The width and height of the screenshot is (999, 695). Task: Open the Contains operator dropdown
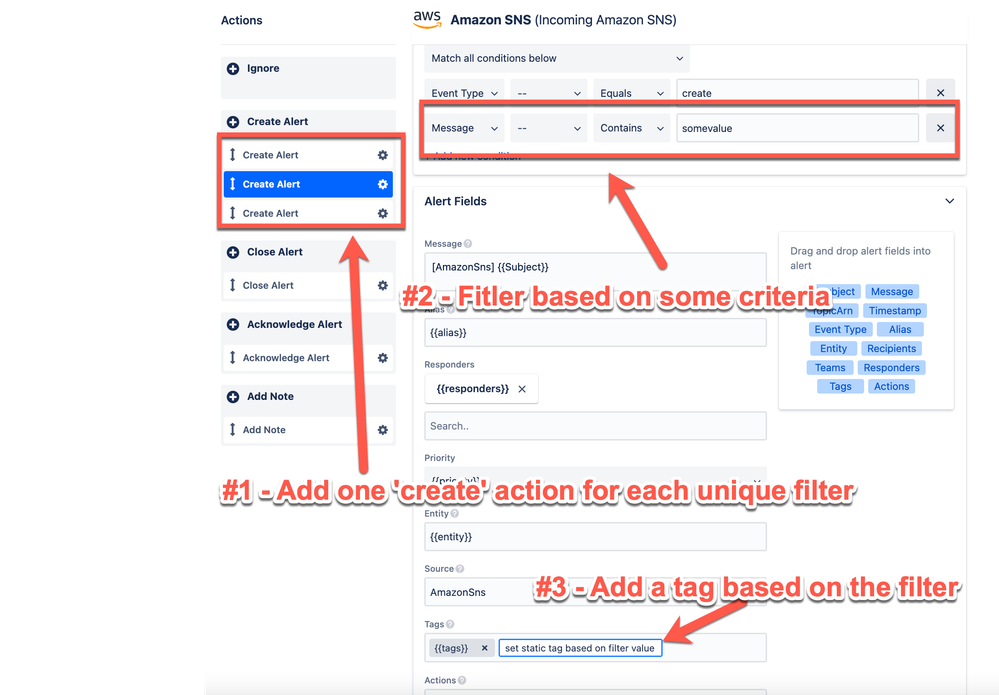tap(631, 128)
